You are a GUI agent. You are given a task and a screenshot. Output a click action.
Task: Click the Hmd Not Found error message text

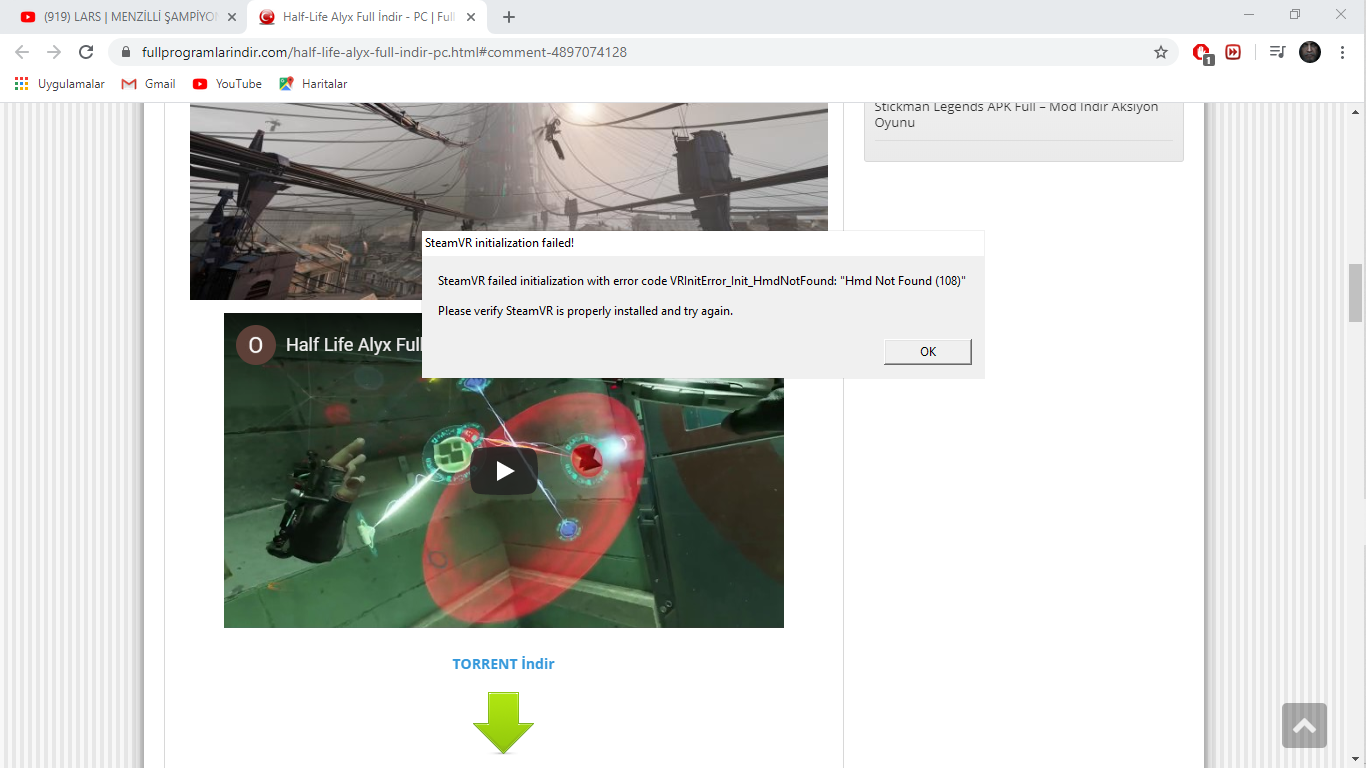click(701, 281)
